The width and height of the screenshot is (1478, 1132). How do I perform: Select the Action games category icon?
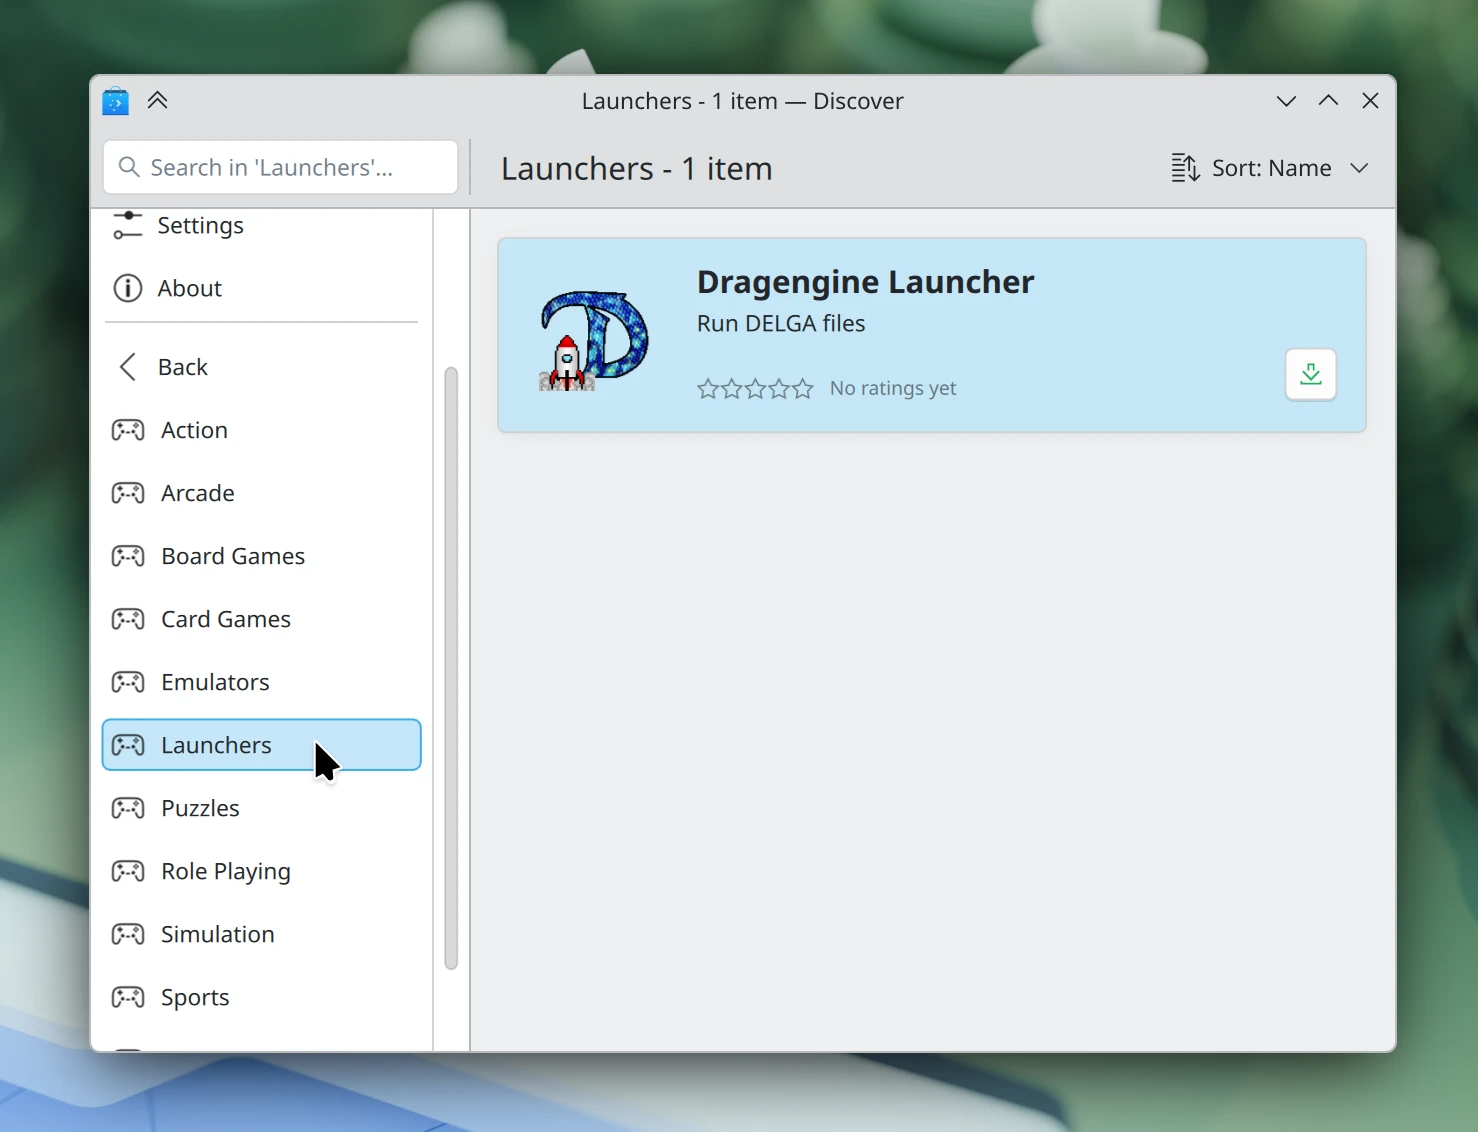[x=127, y=429]
